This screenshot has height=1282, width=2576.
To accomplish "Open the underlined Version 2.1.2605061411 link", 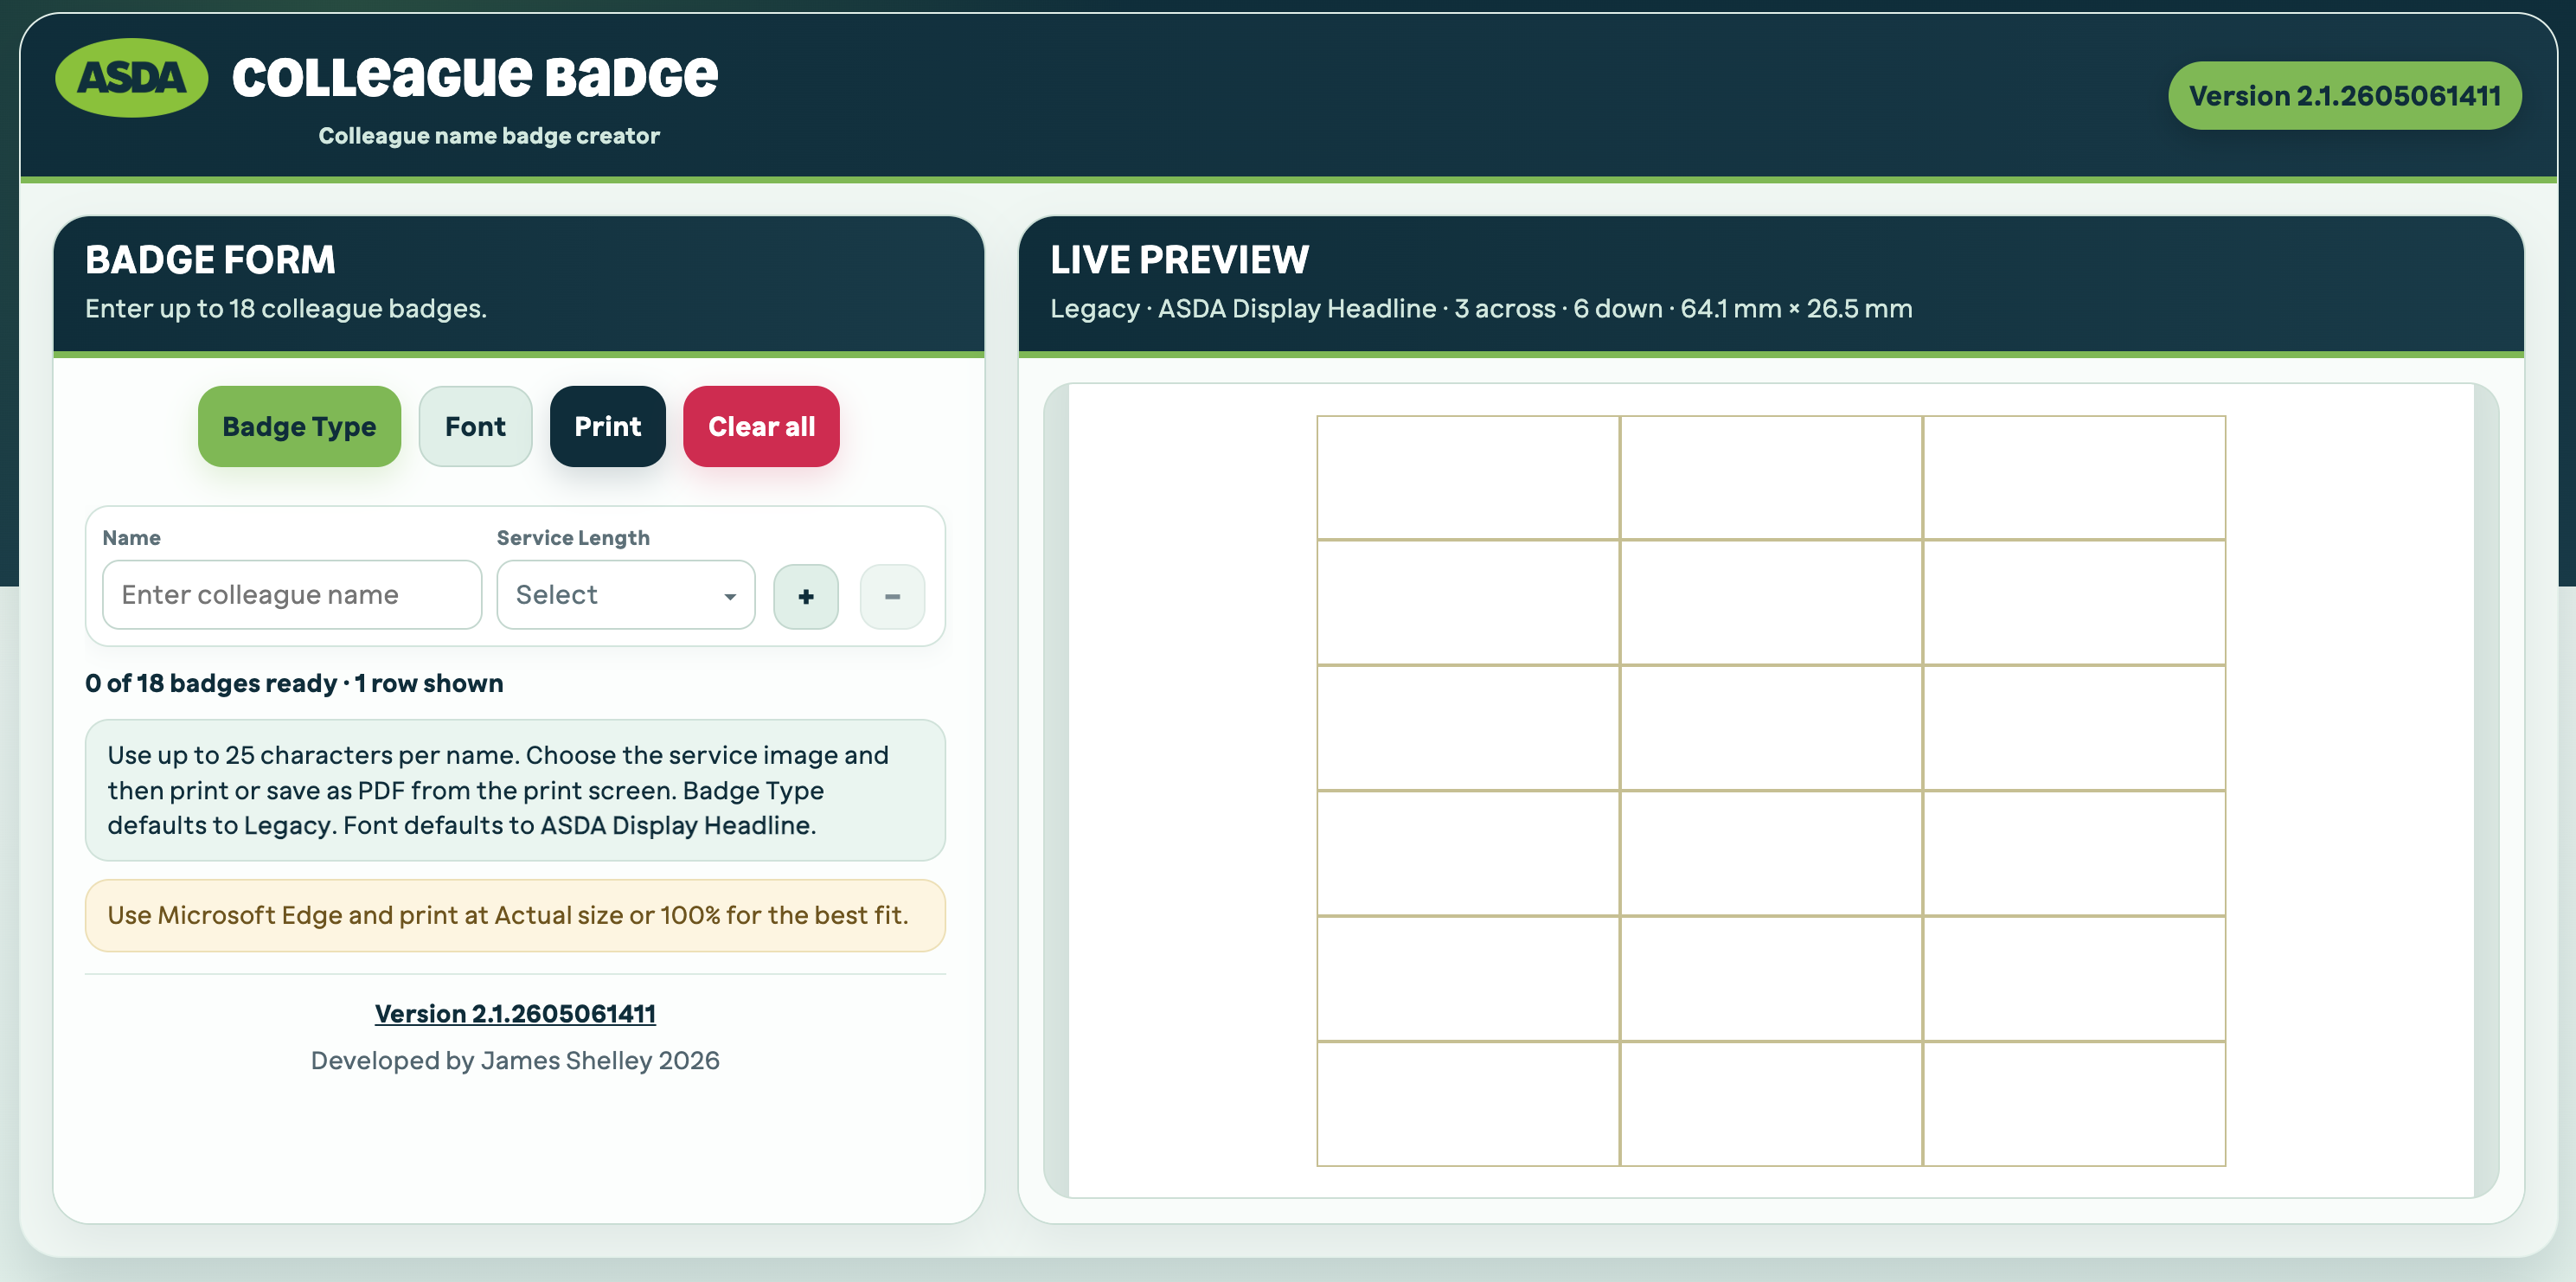I will (x=515, y=1013).
